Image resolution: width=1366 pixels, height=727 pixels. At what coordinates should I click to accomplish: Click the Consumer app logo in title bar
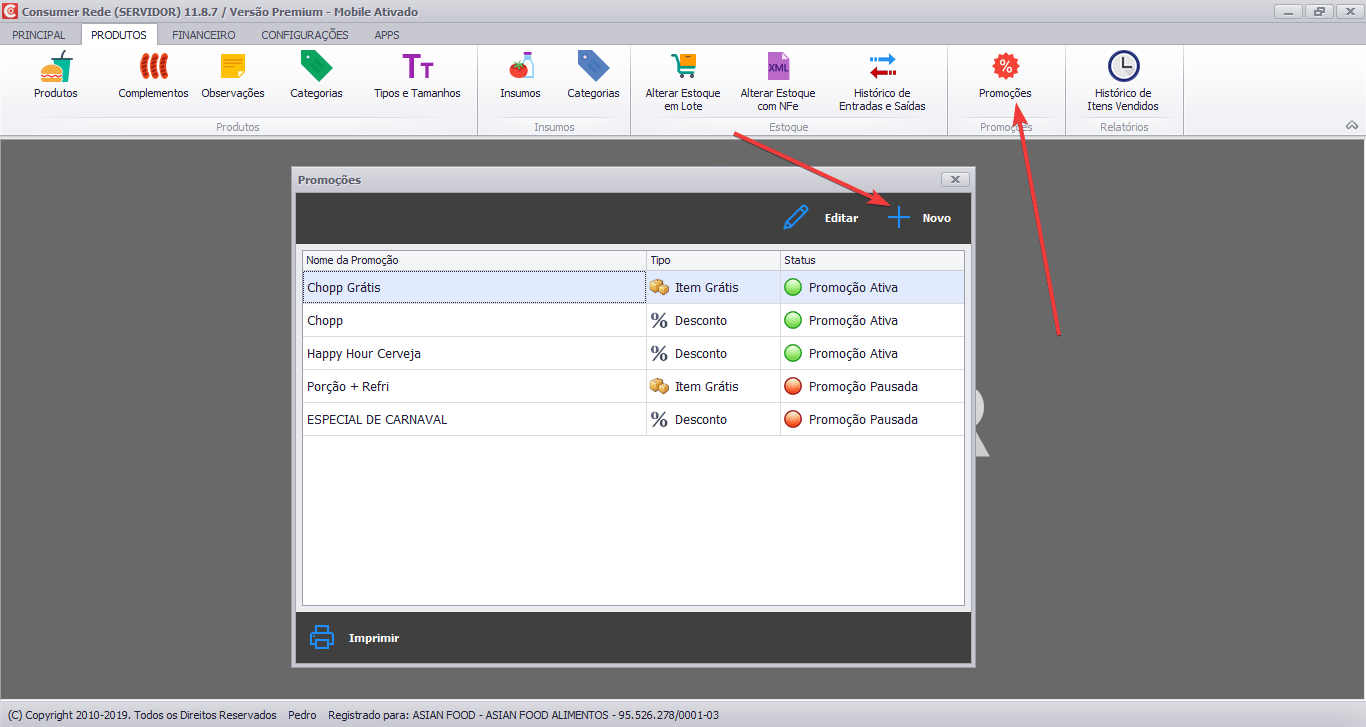point(10,11)
